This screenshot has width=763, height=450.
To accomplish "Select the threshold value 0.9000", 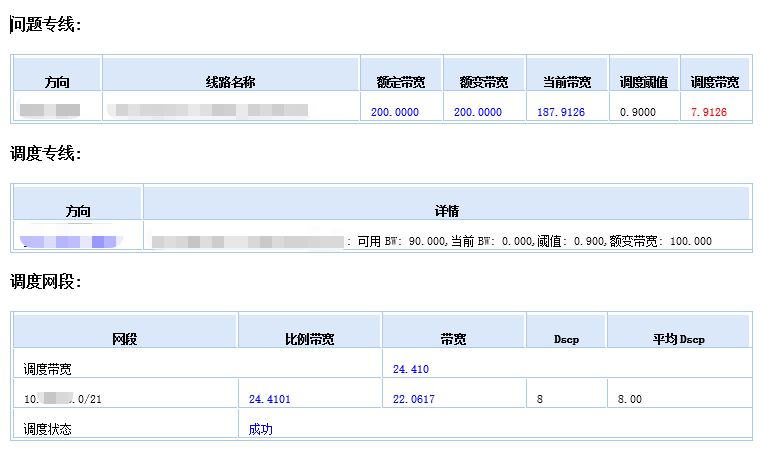I will pyautogui.click(x=638, y=112).
